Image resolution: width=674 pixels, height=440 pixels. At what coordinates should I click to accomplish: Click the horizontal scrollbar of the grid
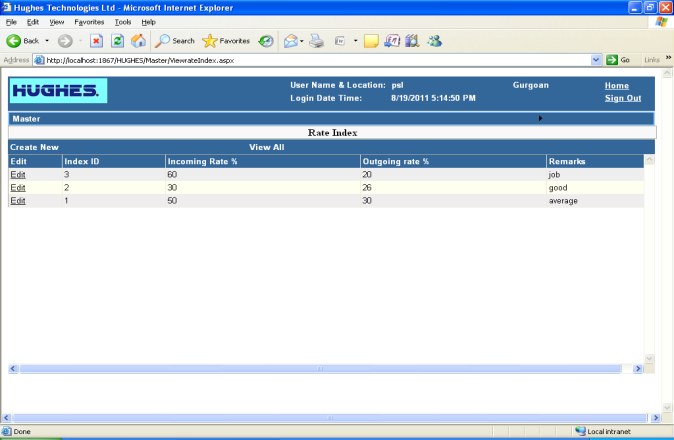point(320,369)
